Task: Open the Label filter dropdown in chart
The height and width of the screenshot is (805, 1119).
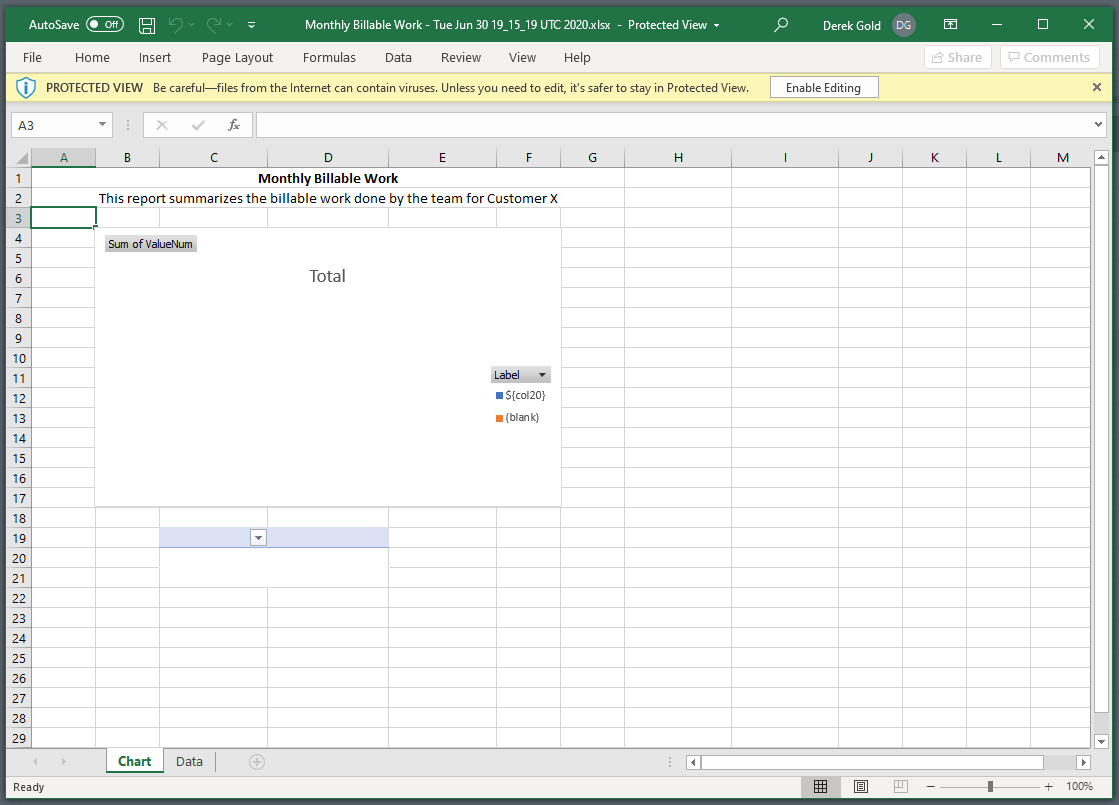Action: [542, 375]
